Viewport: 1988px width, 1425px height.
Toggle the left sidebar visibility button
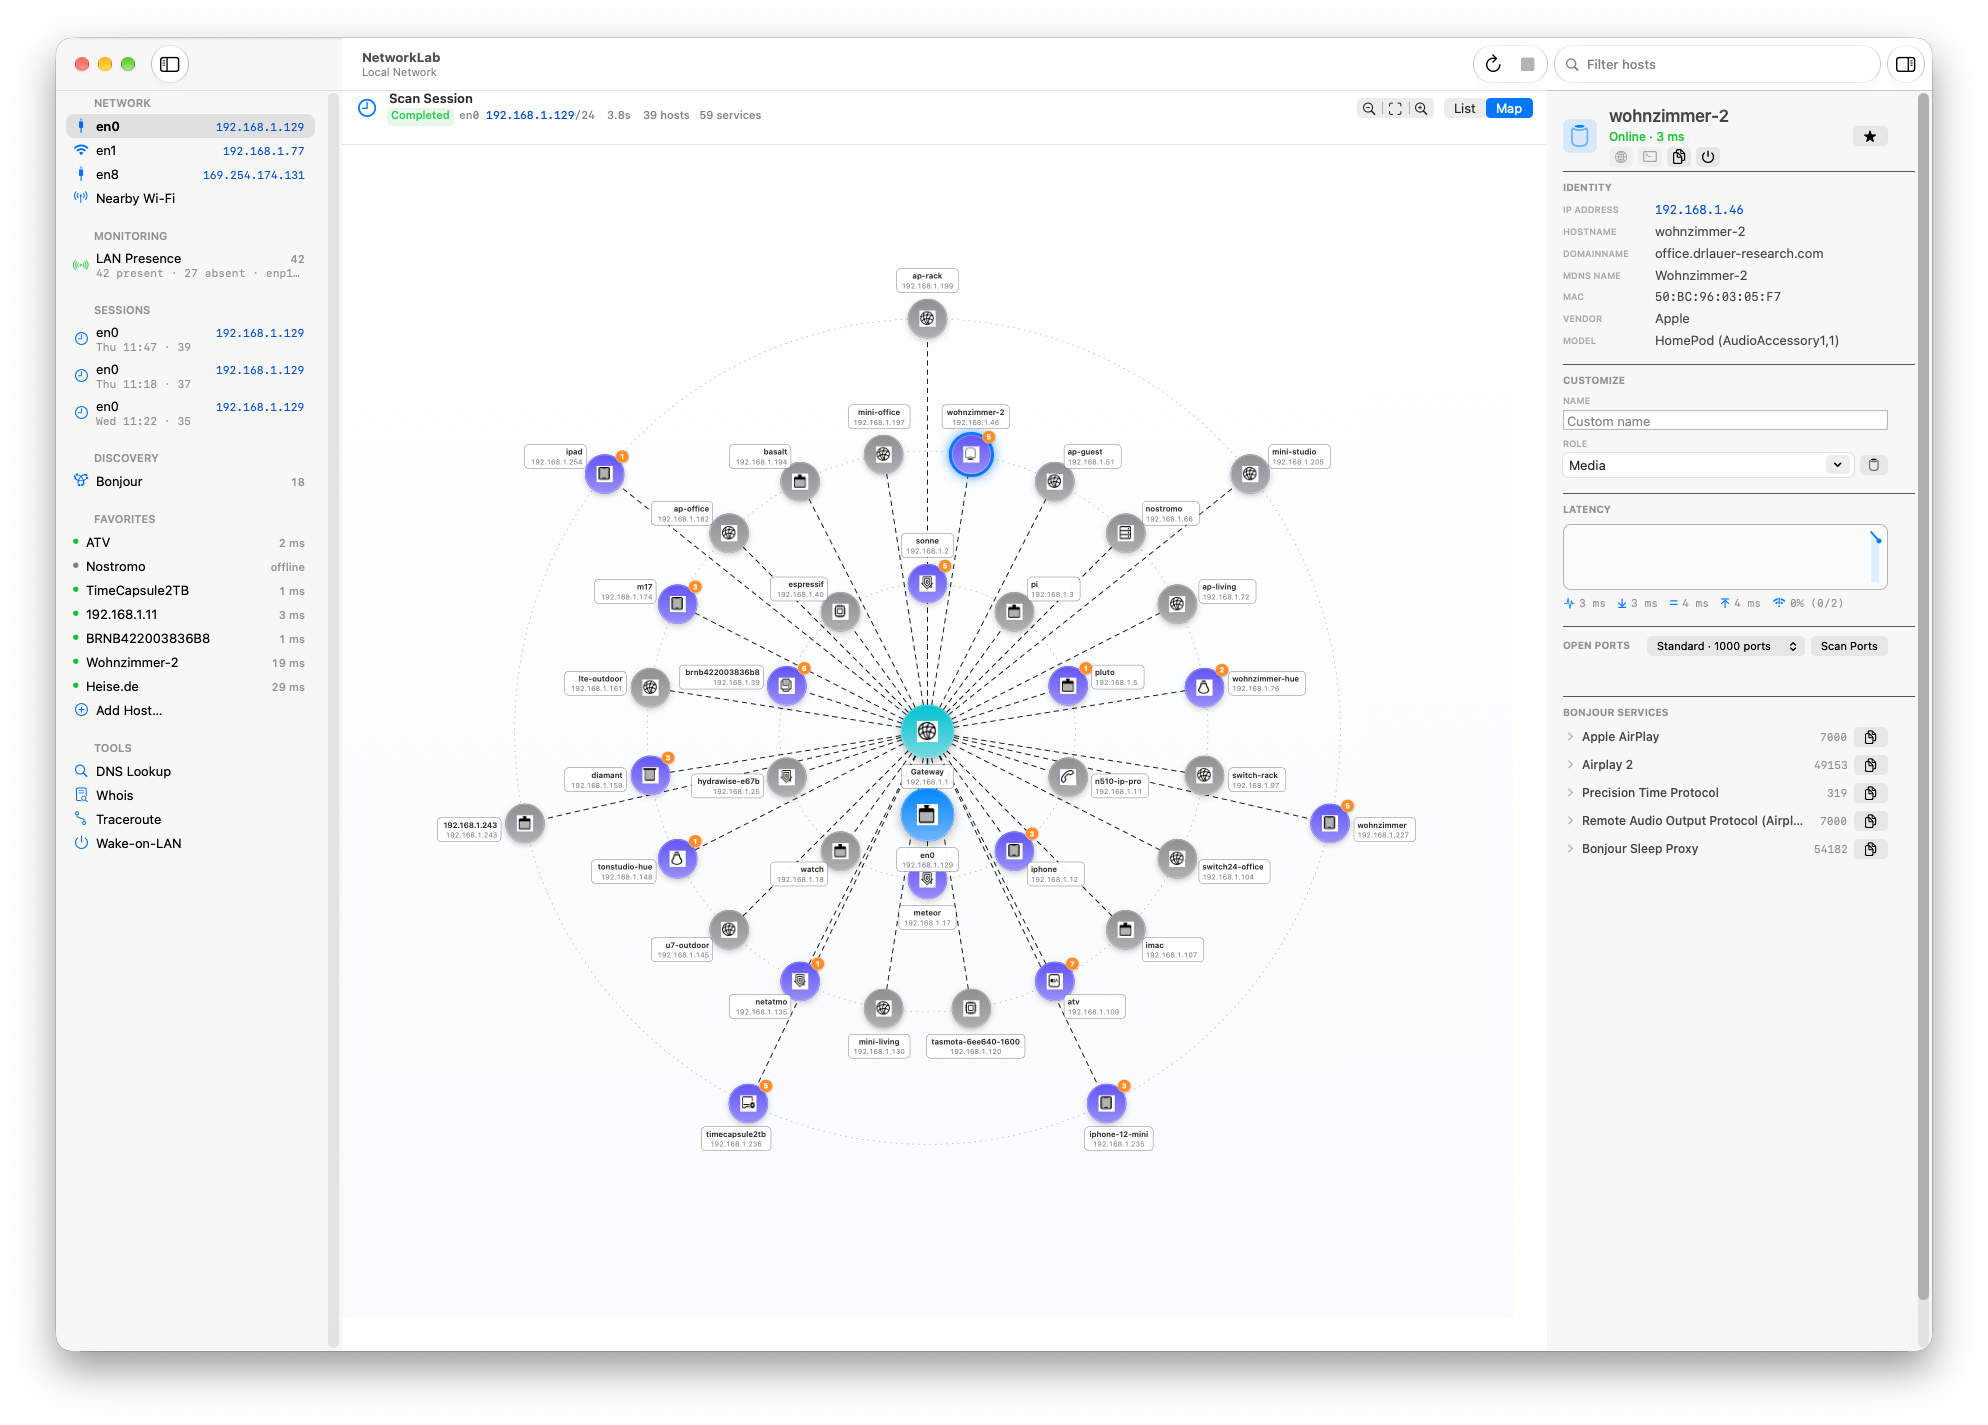pos(170,64)
